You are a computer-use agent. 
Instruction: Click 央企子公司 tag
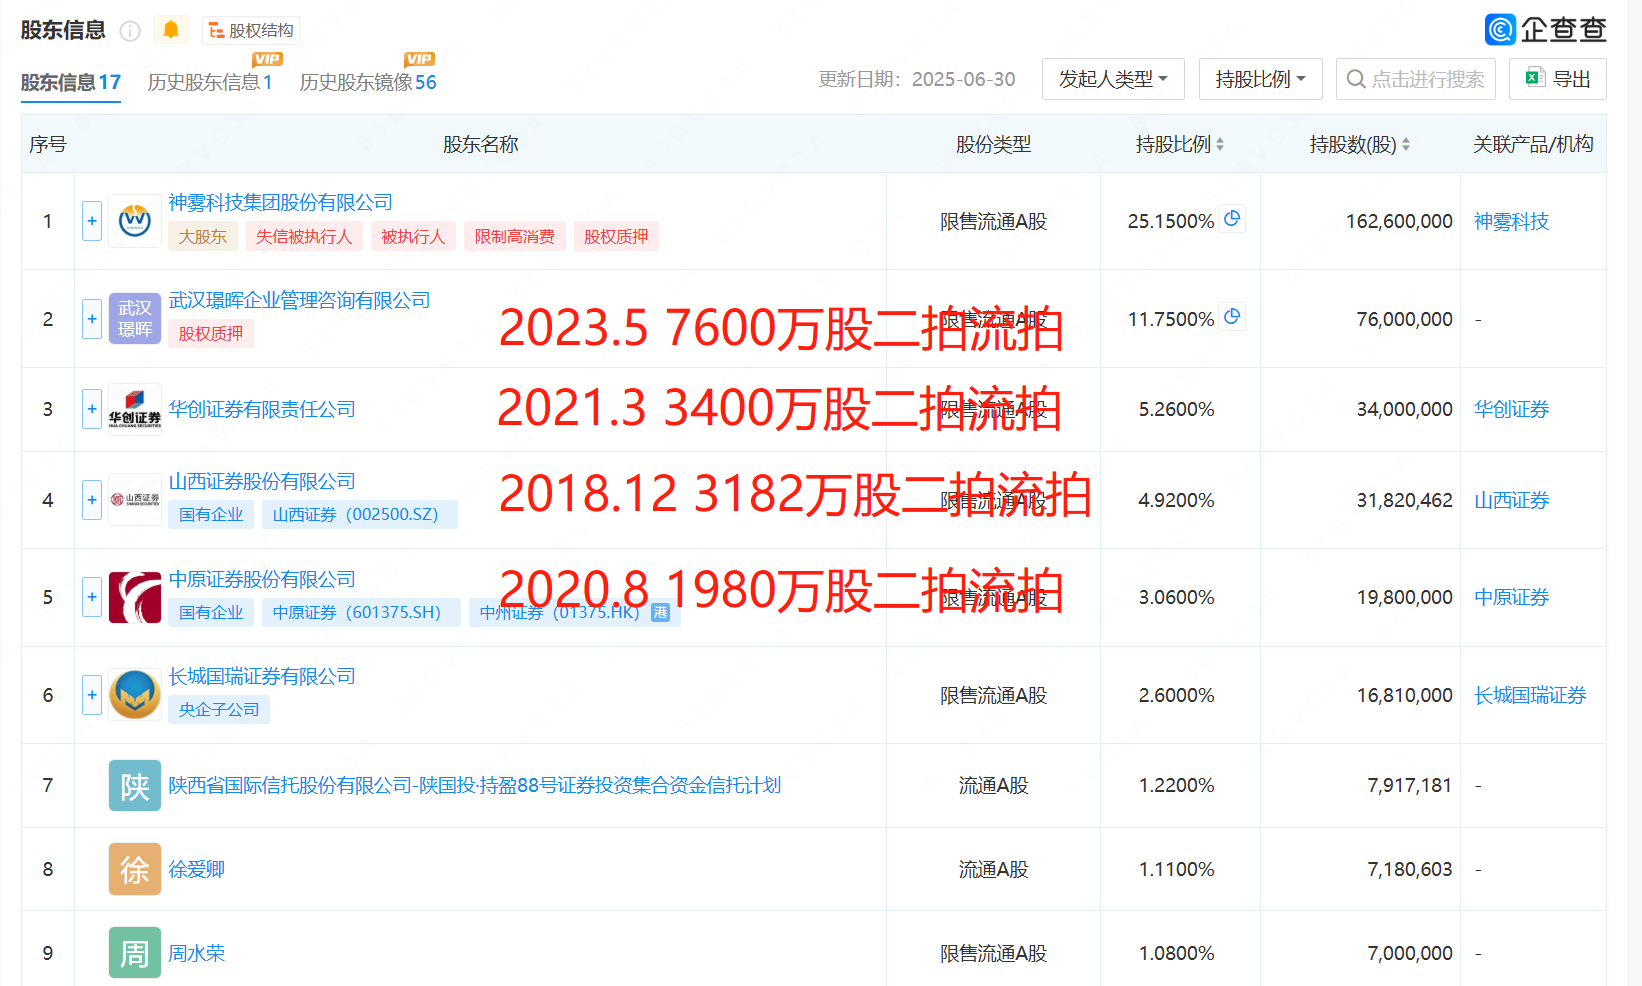point(219,709)
